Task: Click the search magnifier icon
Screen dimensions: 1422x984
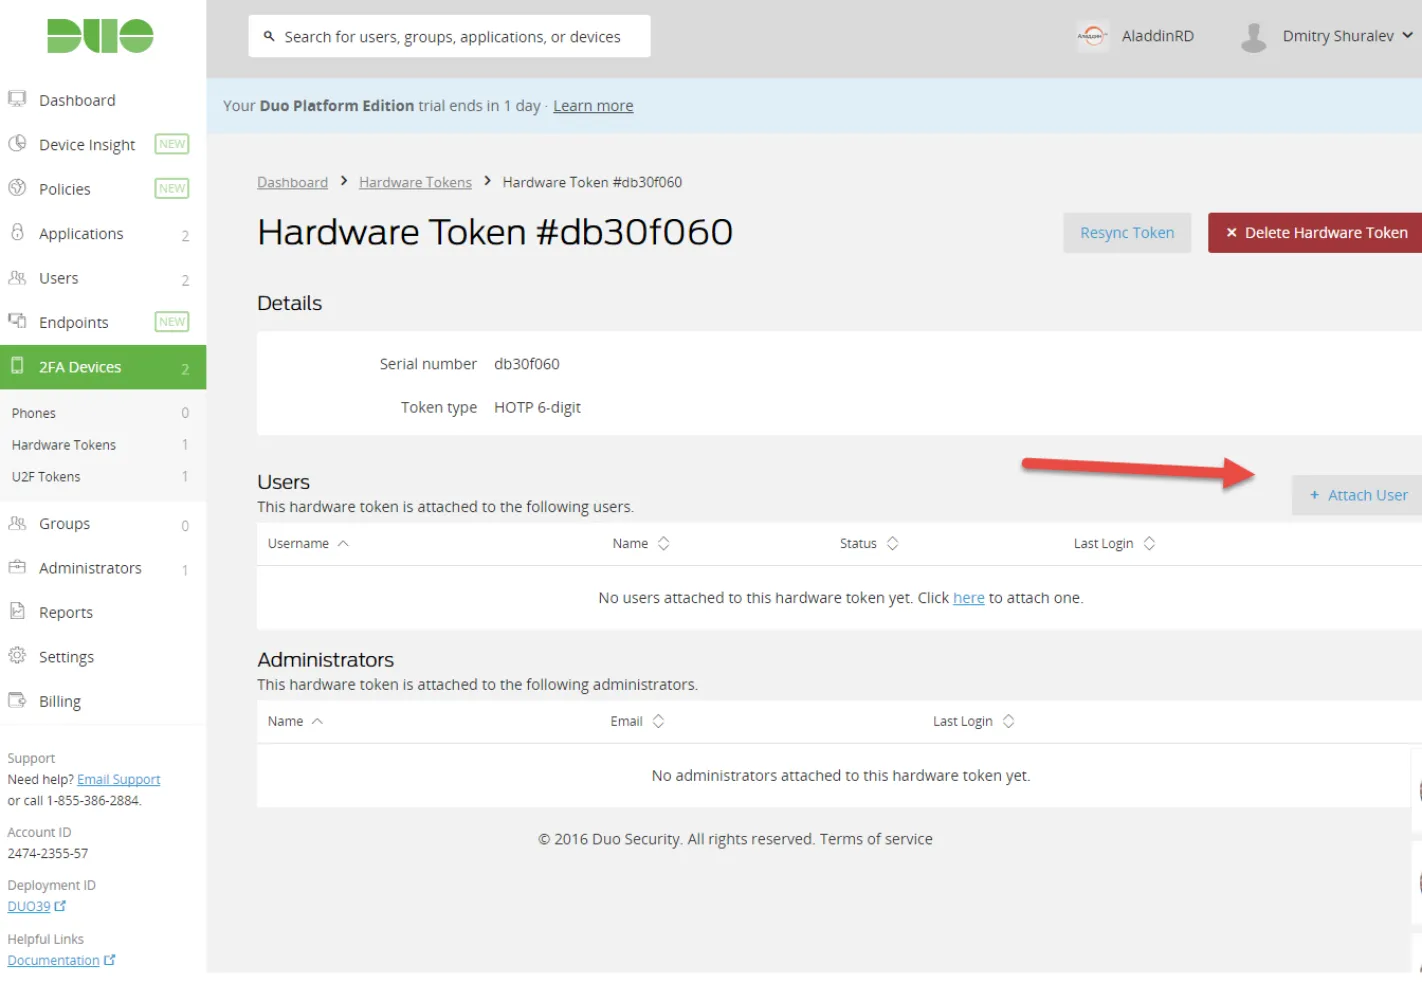Action: tap(269, 36)
